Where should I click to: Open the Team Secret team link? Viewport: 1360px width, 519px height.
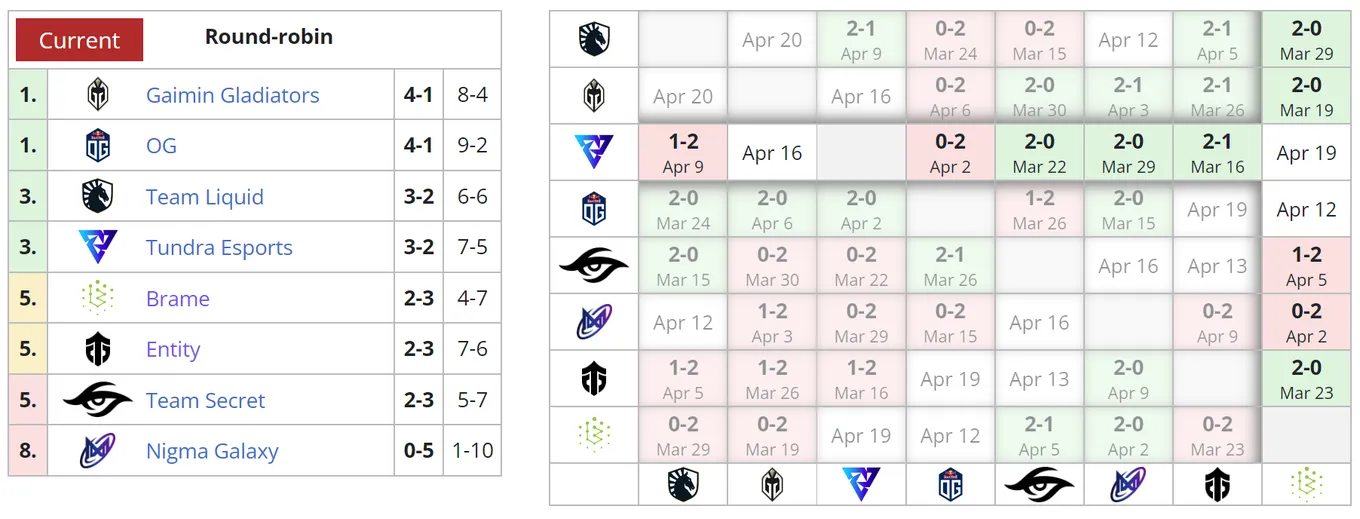click(205, 400)
